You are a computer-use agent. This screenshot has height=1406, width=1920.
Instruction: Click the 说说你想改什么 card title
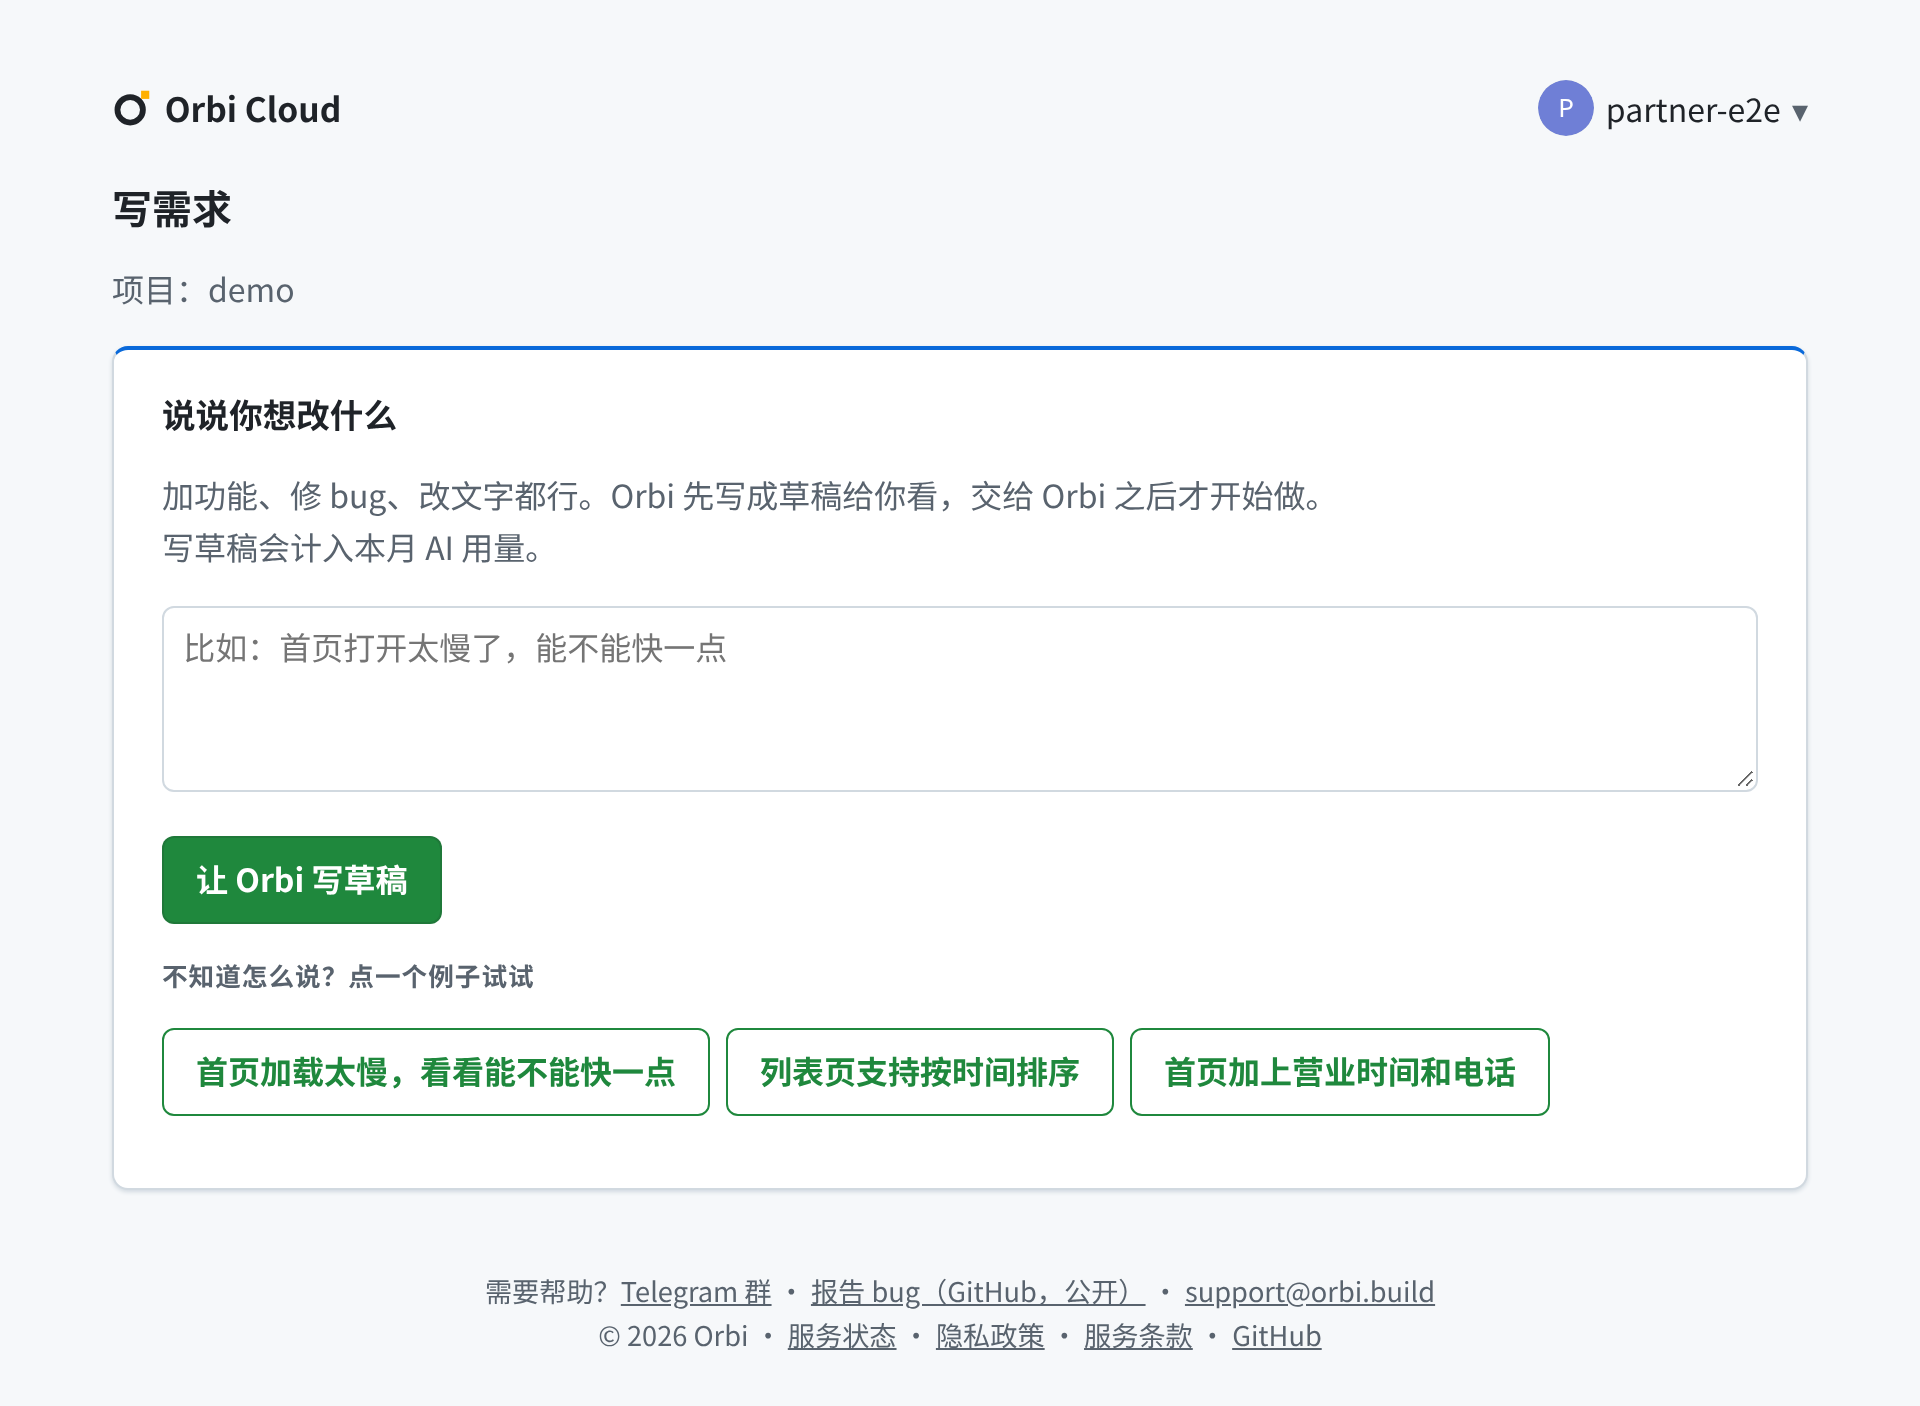coord(279,416)
